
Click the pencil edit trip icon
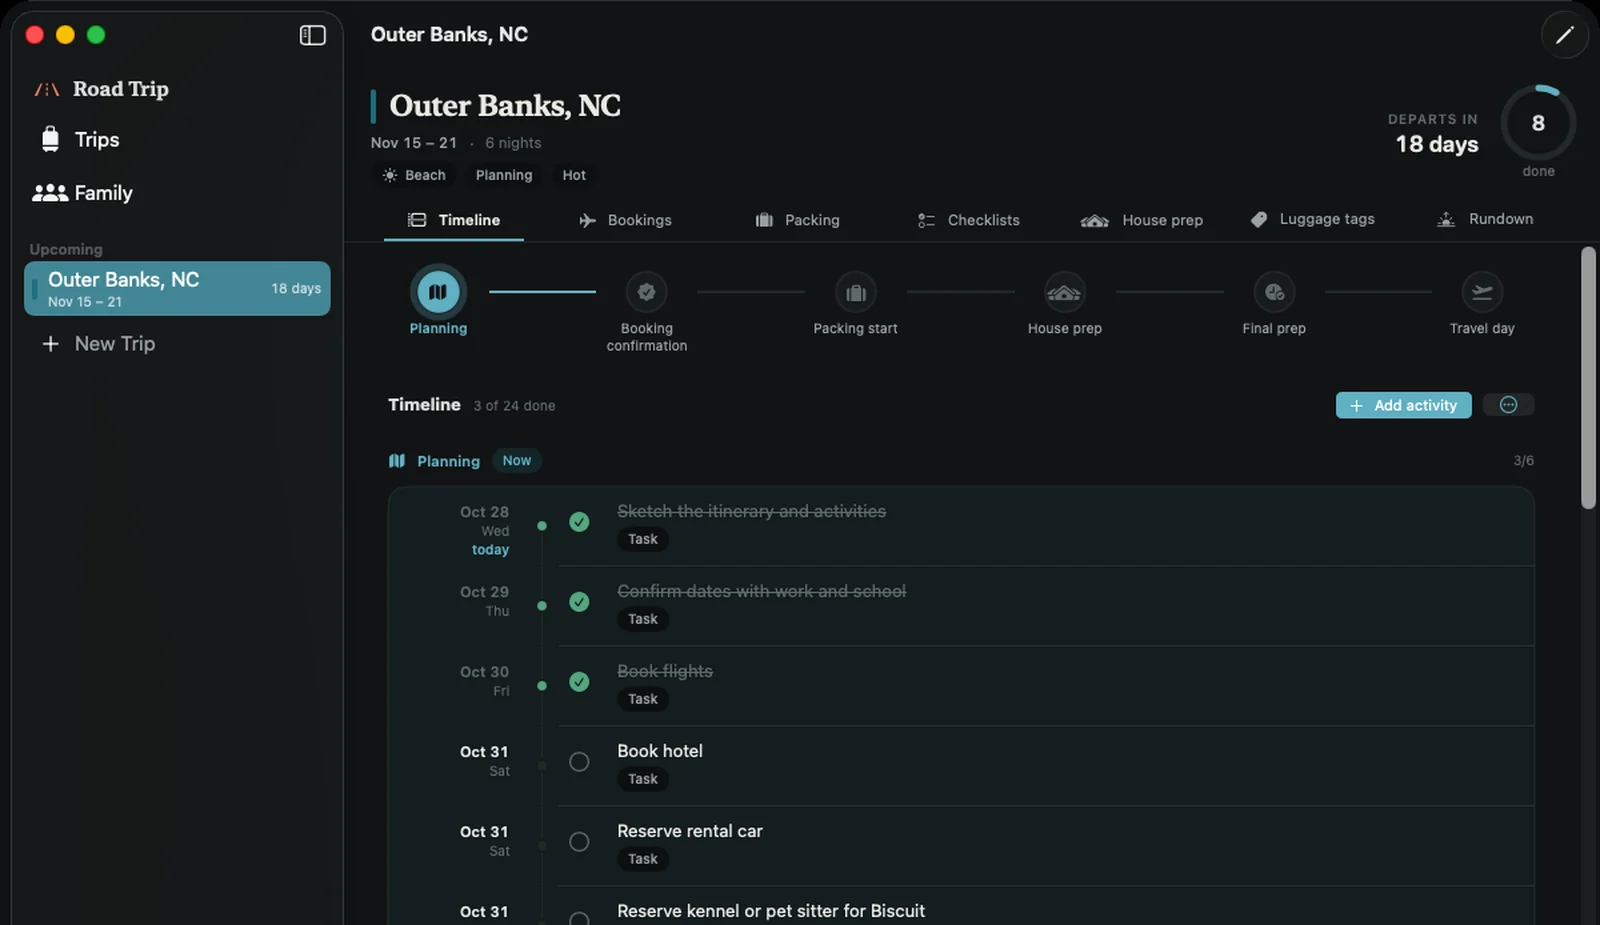pyautogui.click(x=1564, y=35)
